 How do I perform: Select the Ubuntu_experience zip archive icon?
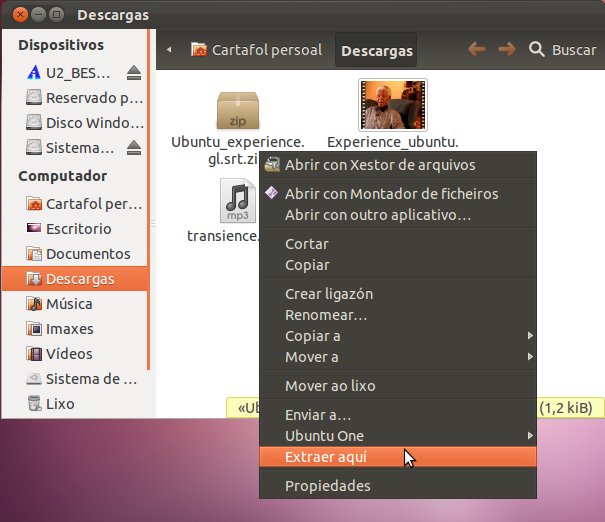tap(238, 111)
